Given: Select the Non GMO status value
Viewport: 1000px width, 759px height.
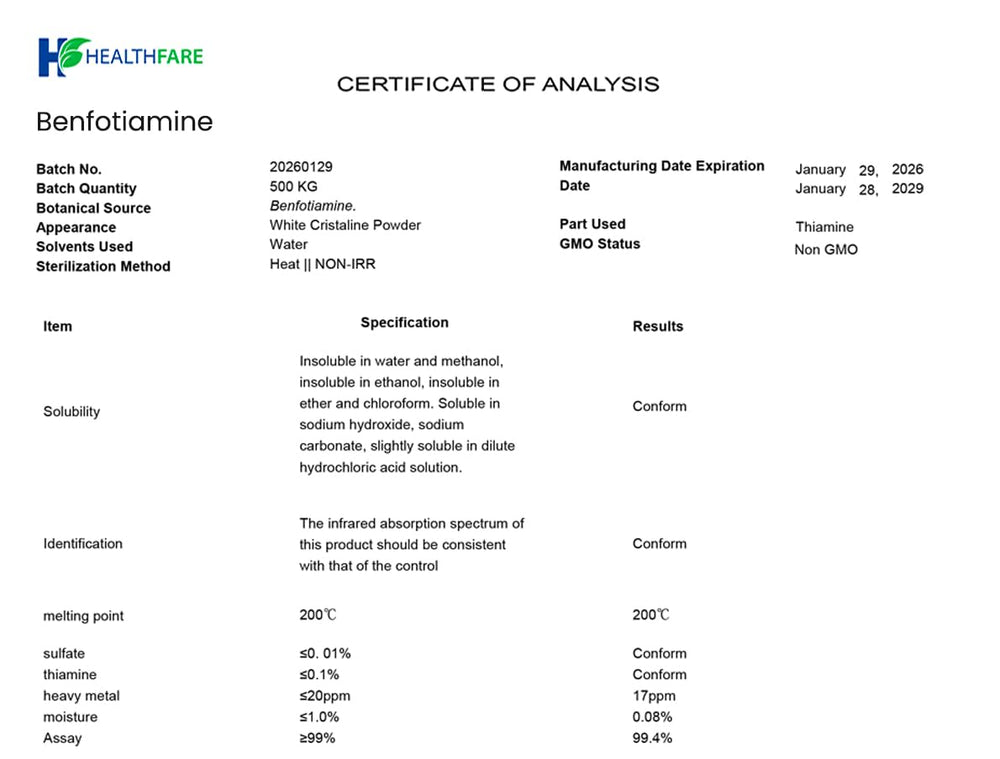Looking at the screenshot, I should tap(826, 250).
